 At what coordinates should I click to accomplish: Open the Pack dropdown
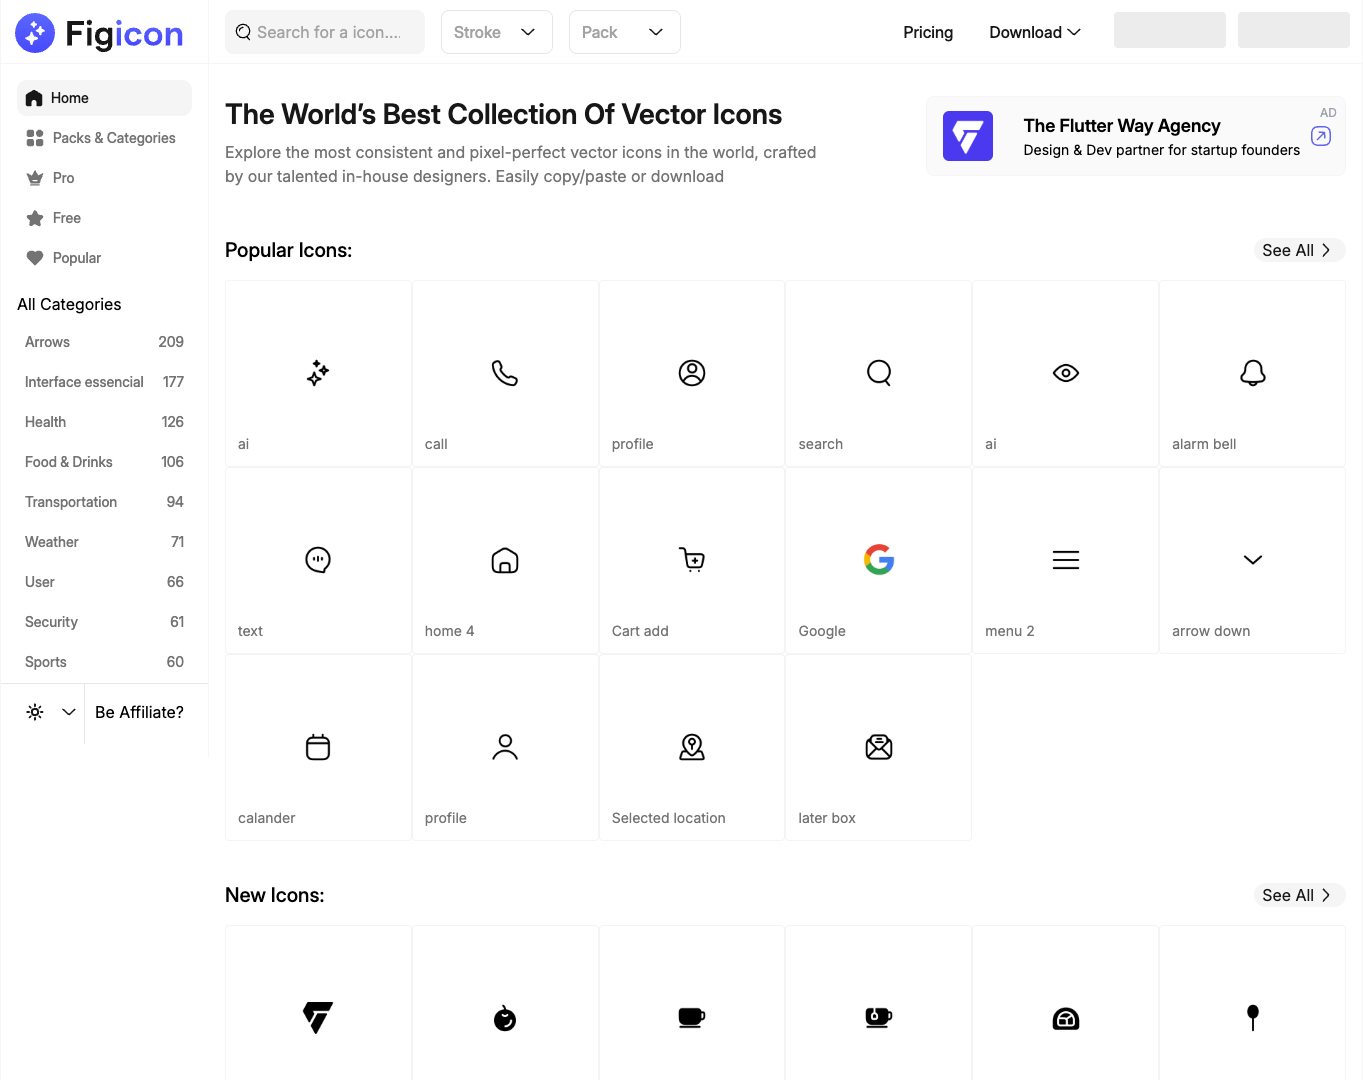624,32
